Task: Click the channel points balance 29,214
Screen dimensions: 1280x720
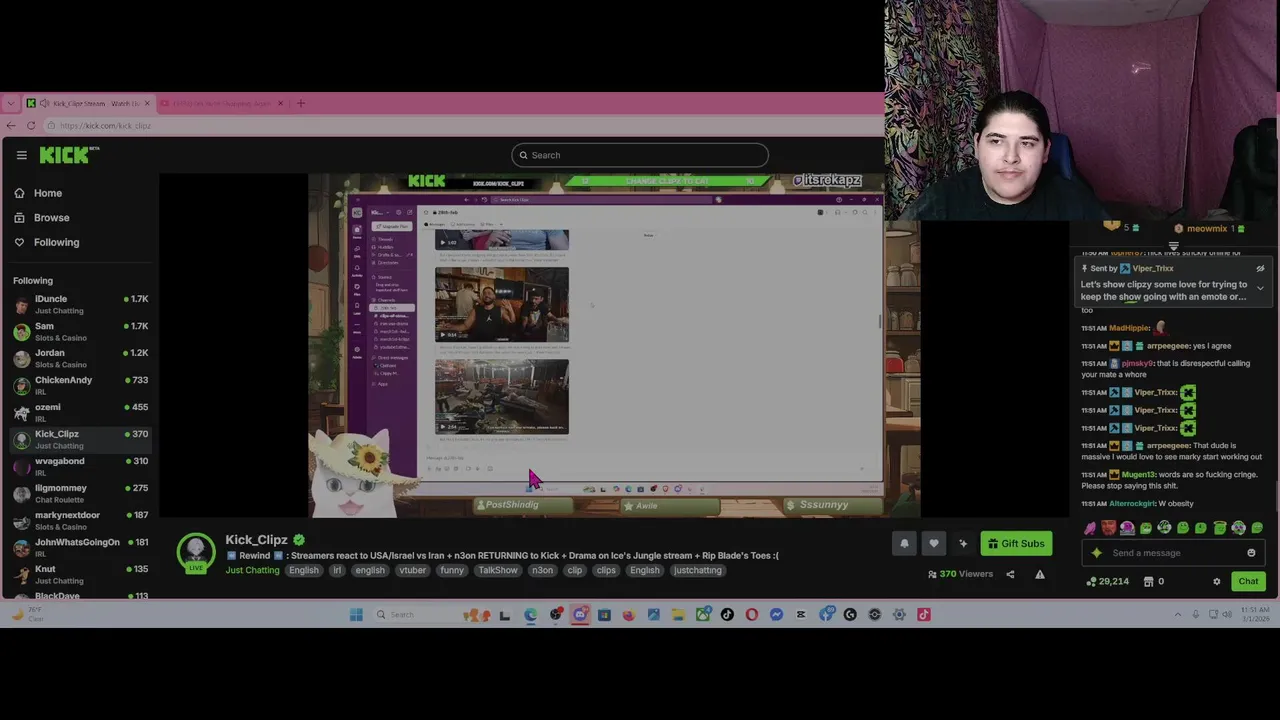Action: pyautogui.click(x=1108, y=581)
